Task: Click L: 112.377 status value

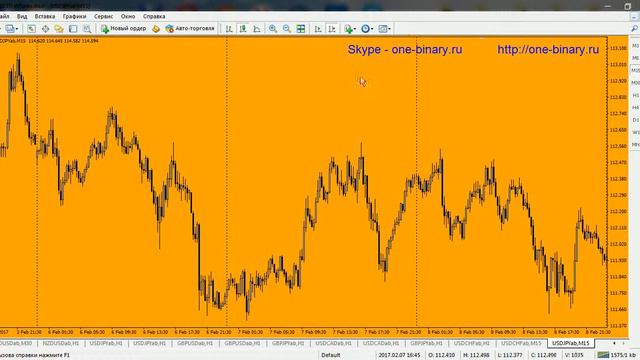Action: [510, 355]
